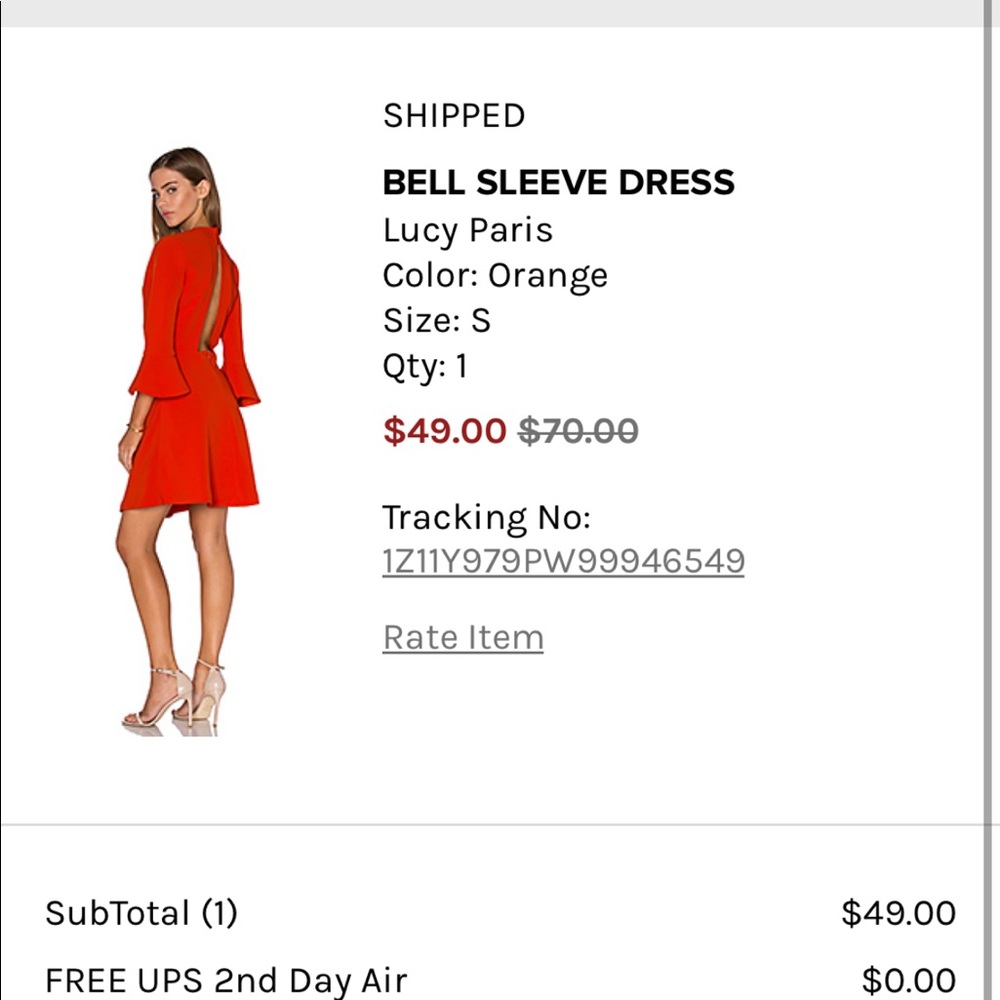1000x1000 pixels.
Task: Open the tracking number 1Z11Y979PW99946549
Action: click(x=564, y=561)
